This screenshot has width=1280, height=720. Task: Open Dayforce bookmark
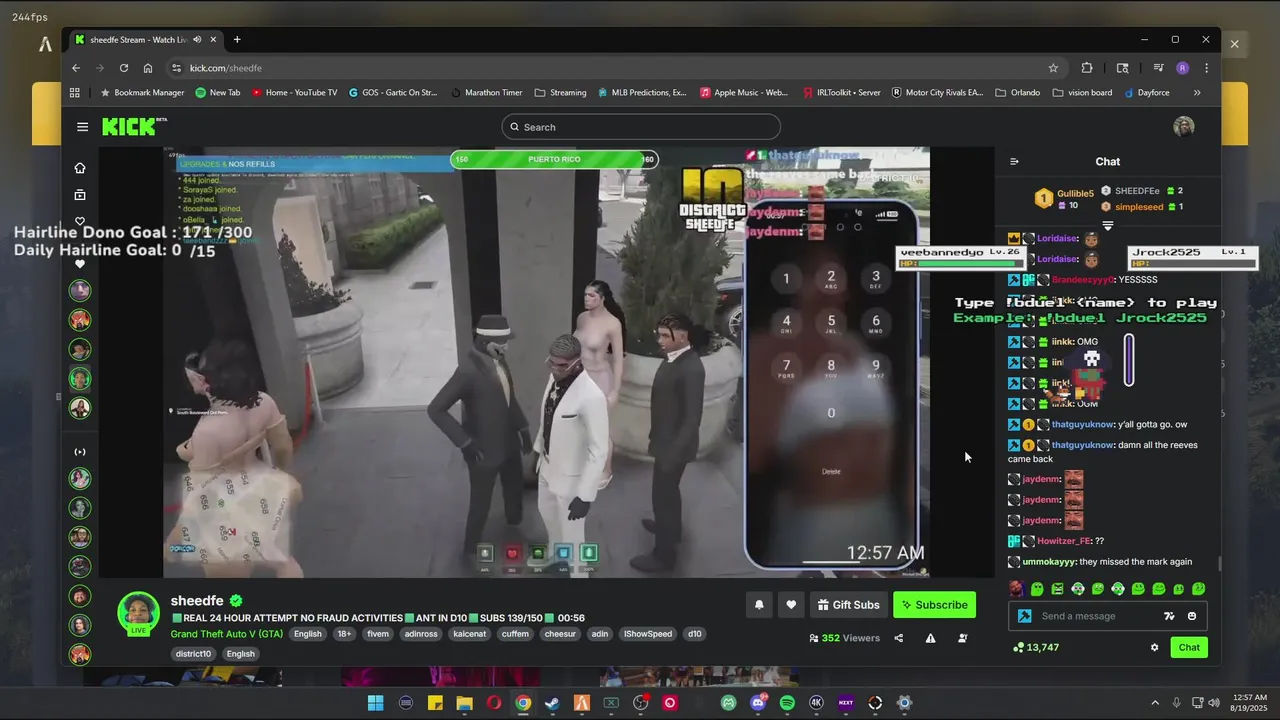point(1147,92)
